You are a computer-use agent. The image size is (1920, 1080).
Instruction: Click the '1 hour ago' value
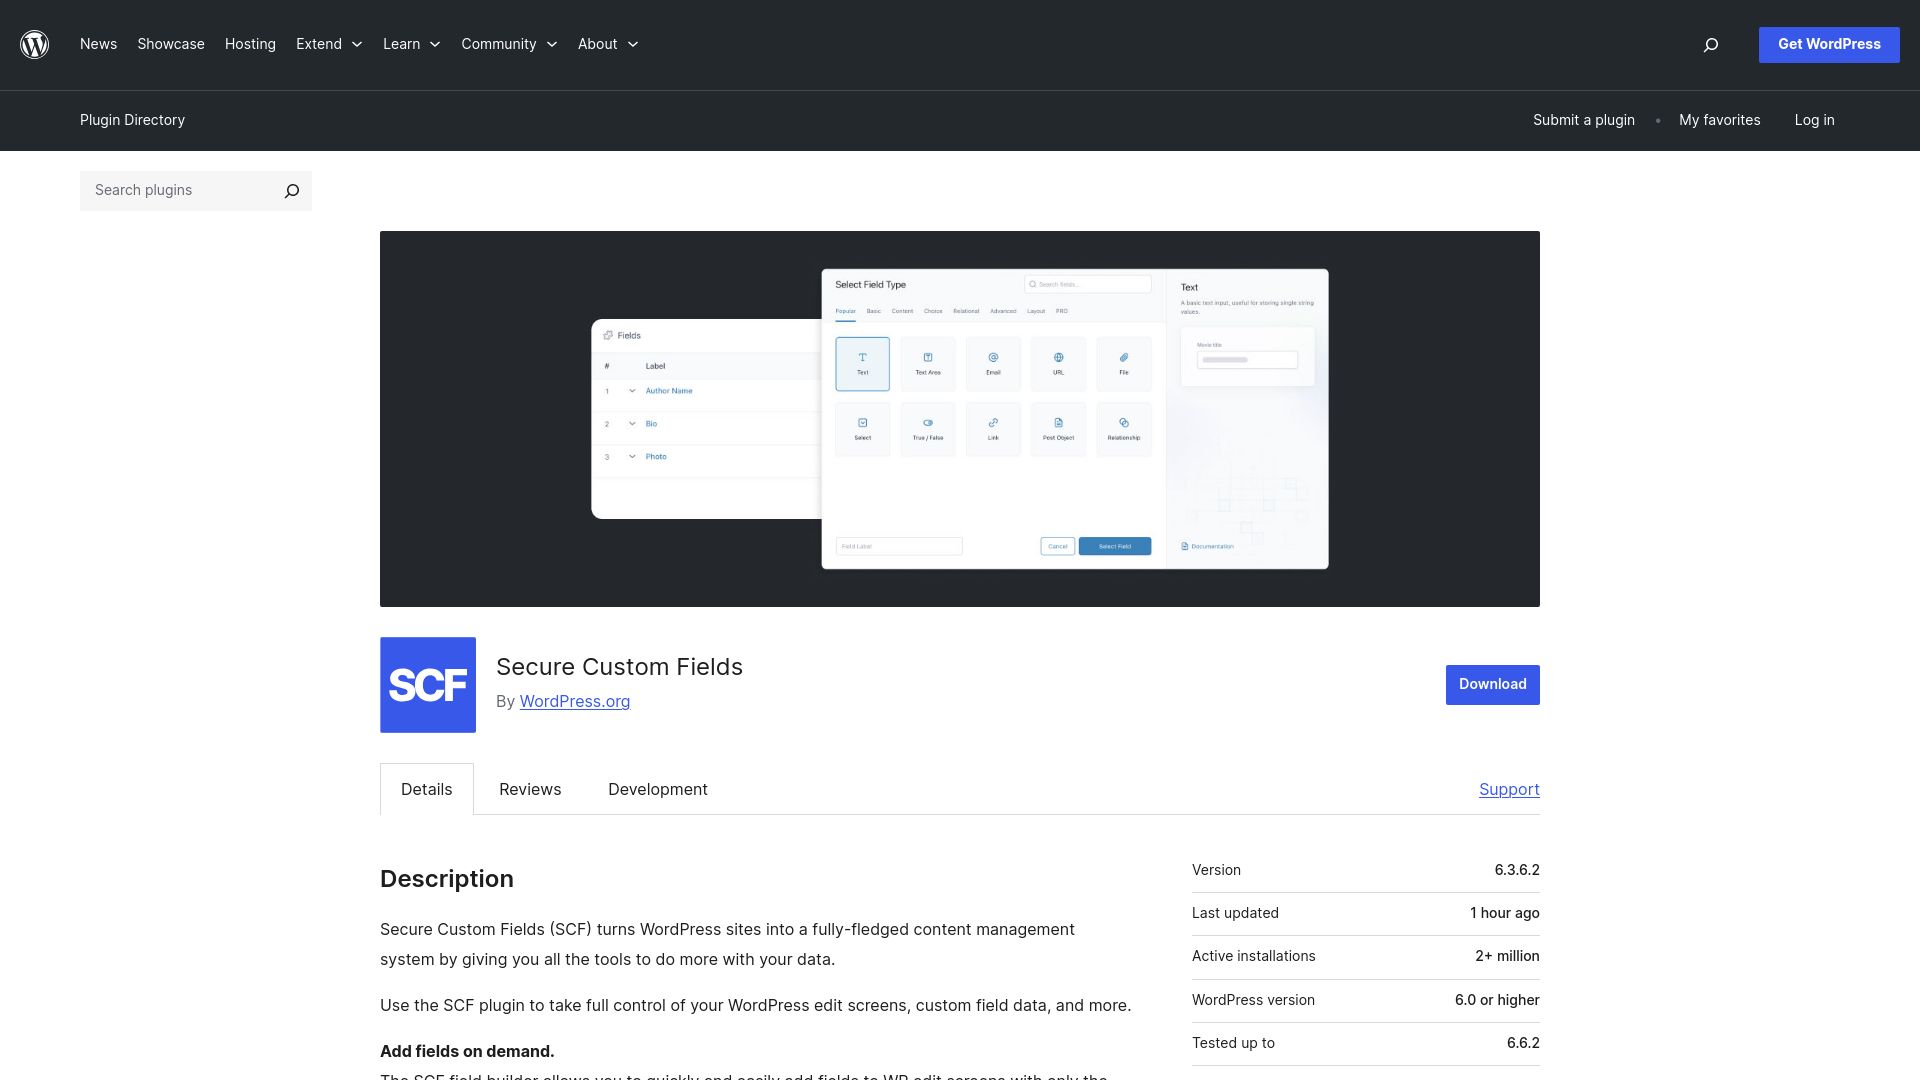tap(1505, 913)
